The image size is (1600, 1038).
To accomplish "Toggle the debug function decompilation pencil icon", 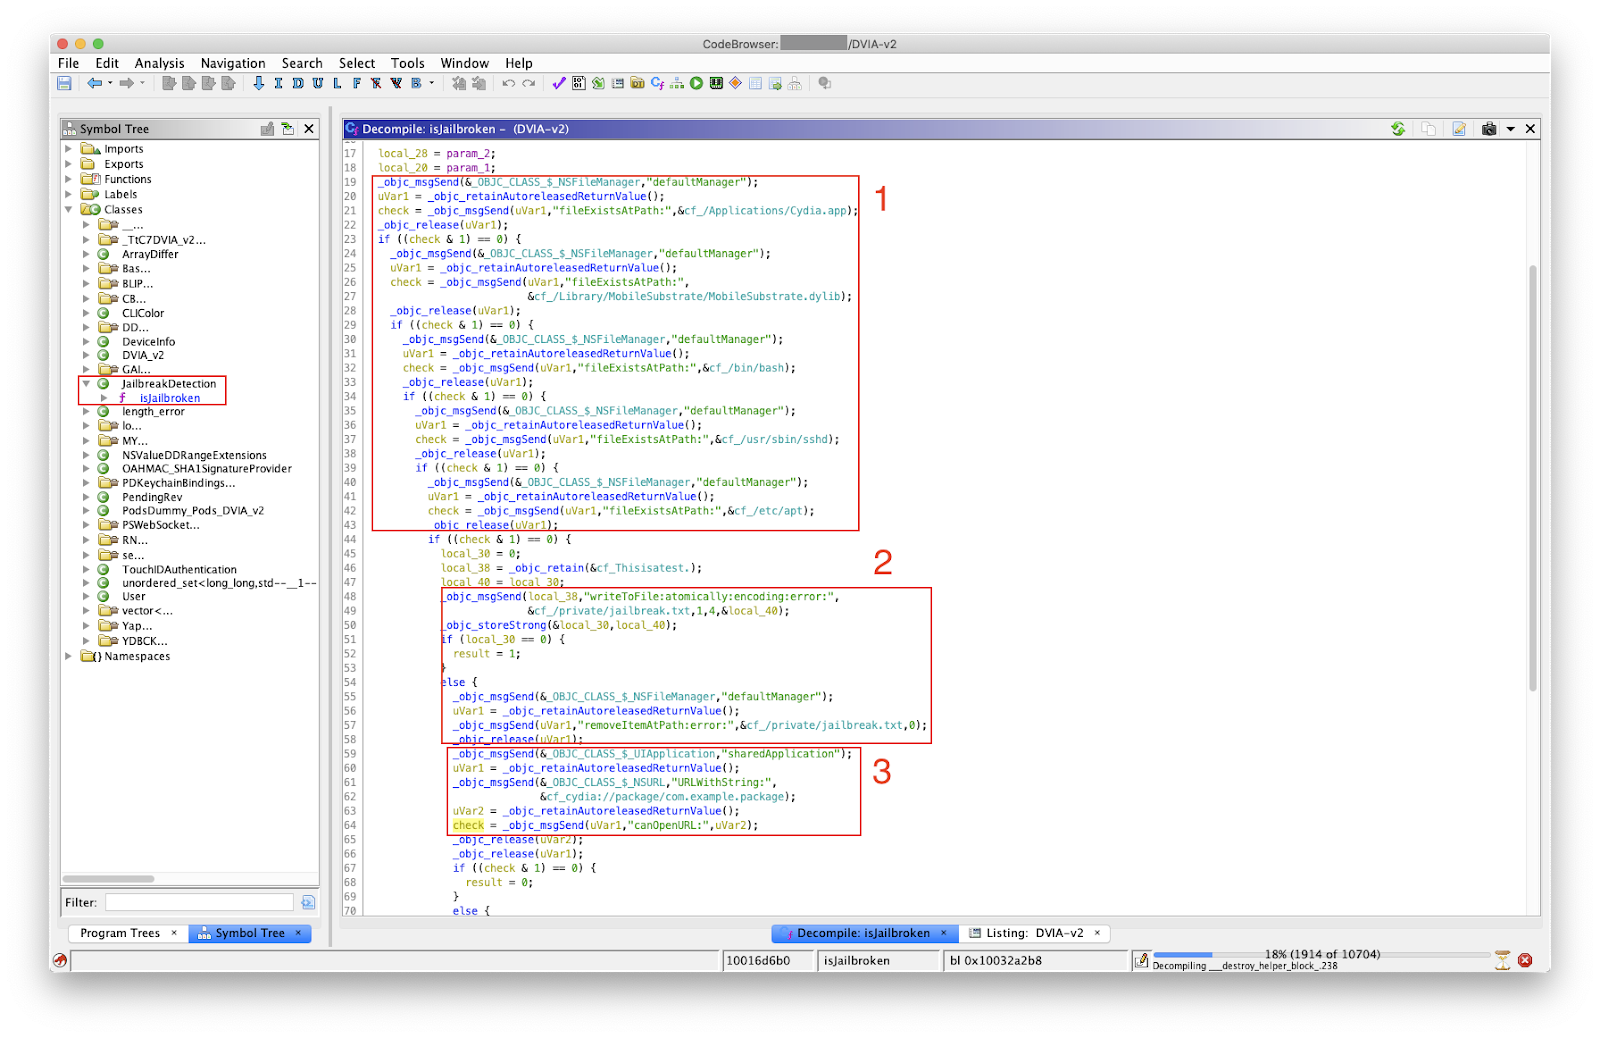I will 1459,129.
